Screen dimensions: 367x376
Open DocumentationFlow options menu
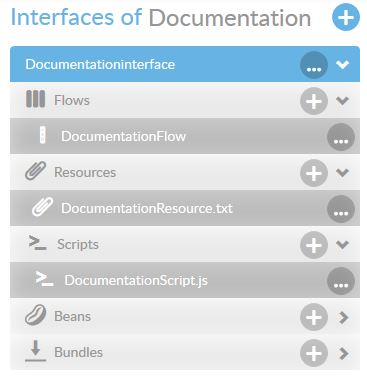(x=341, y=137)
